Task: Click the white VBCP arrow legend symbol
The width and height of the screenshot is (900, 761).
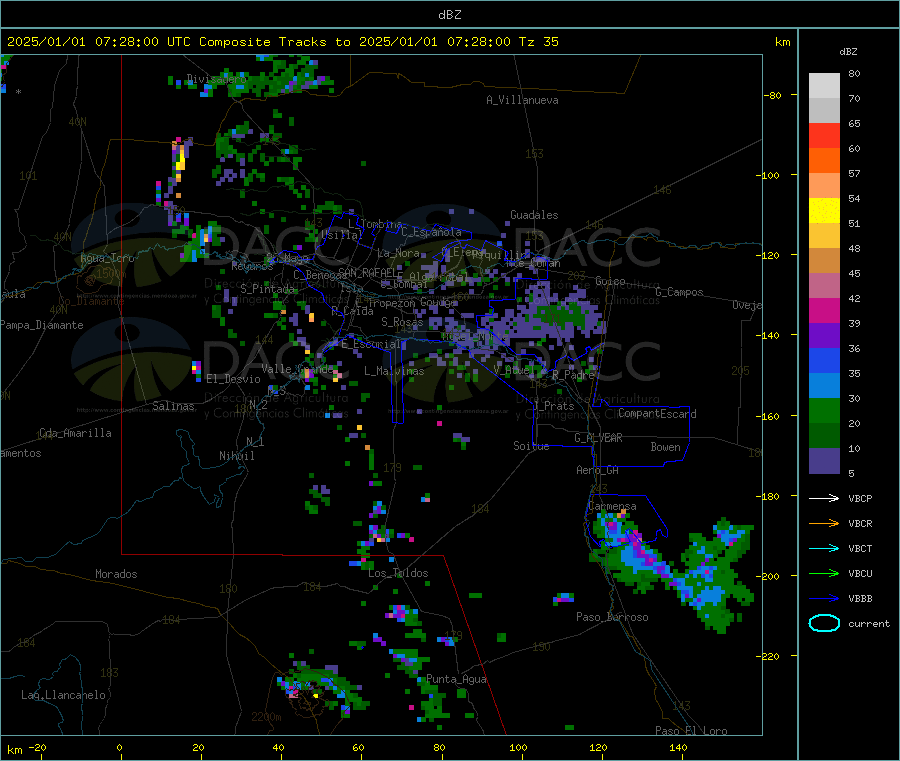Action: pos(824,498)
